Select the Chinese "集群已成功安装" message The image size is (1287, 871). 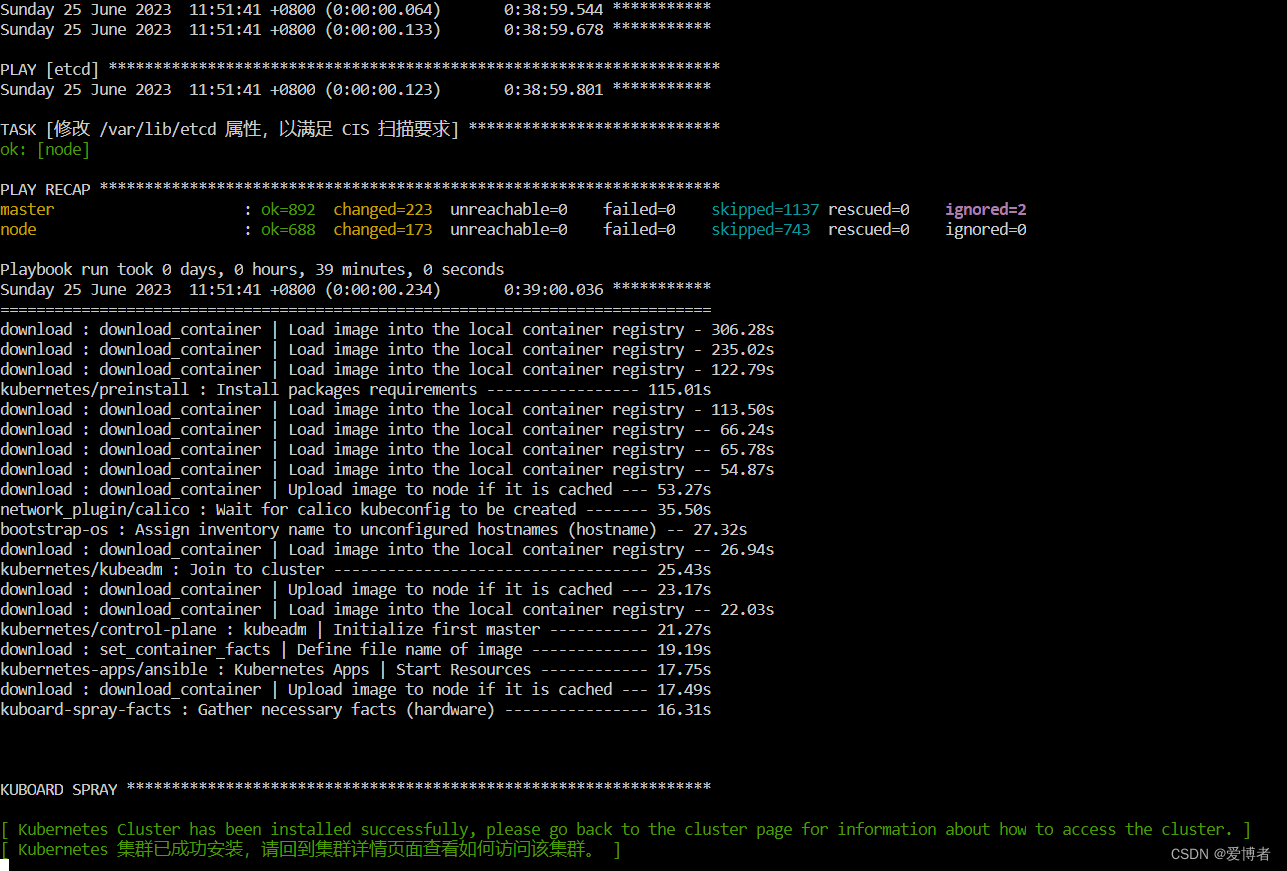point(311,849)
